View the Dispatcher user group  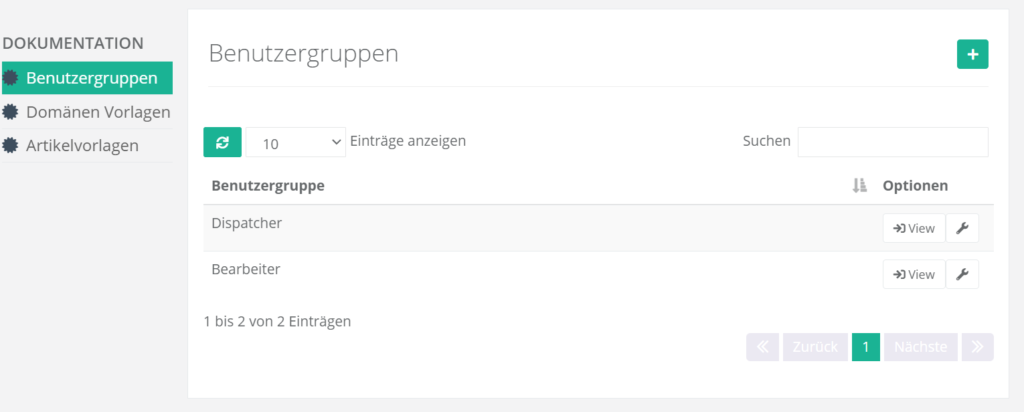pyautogui.click(x=913, y=228)
